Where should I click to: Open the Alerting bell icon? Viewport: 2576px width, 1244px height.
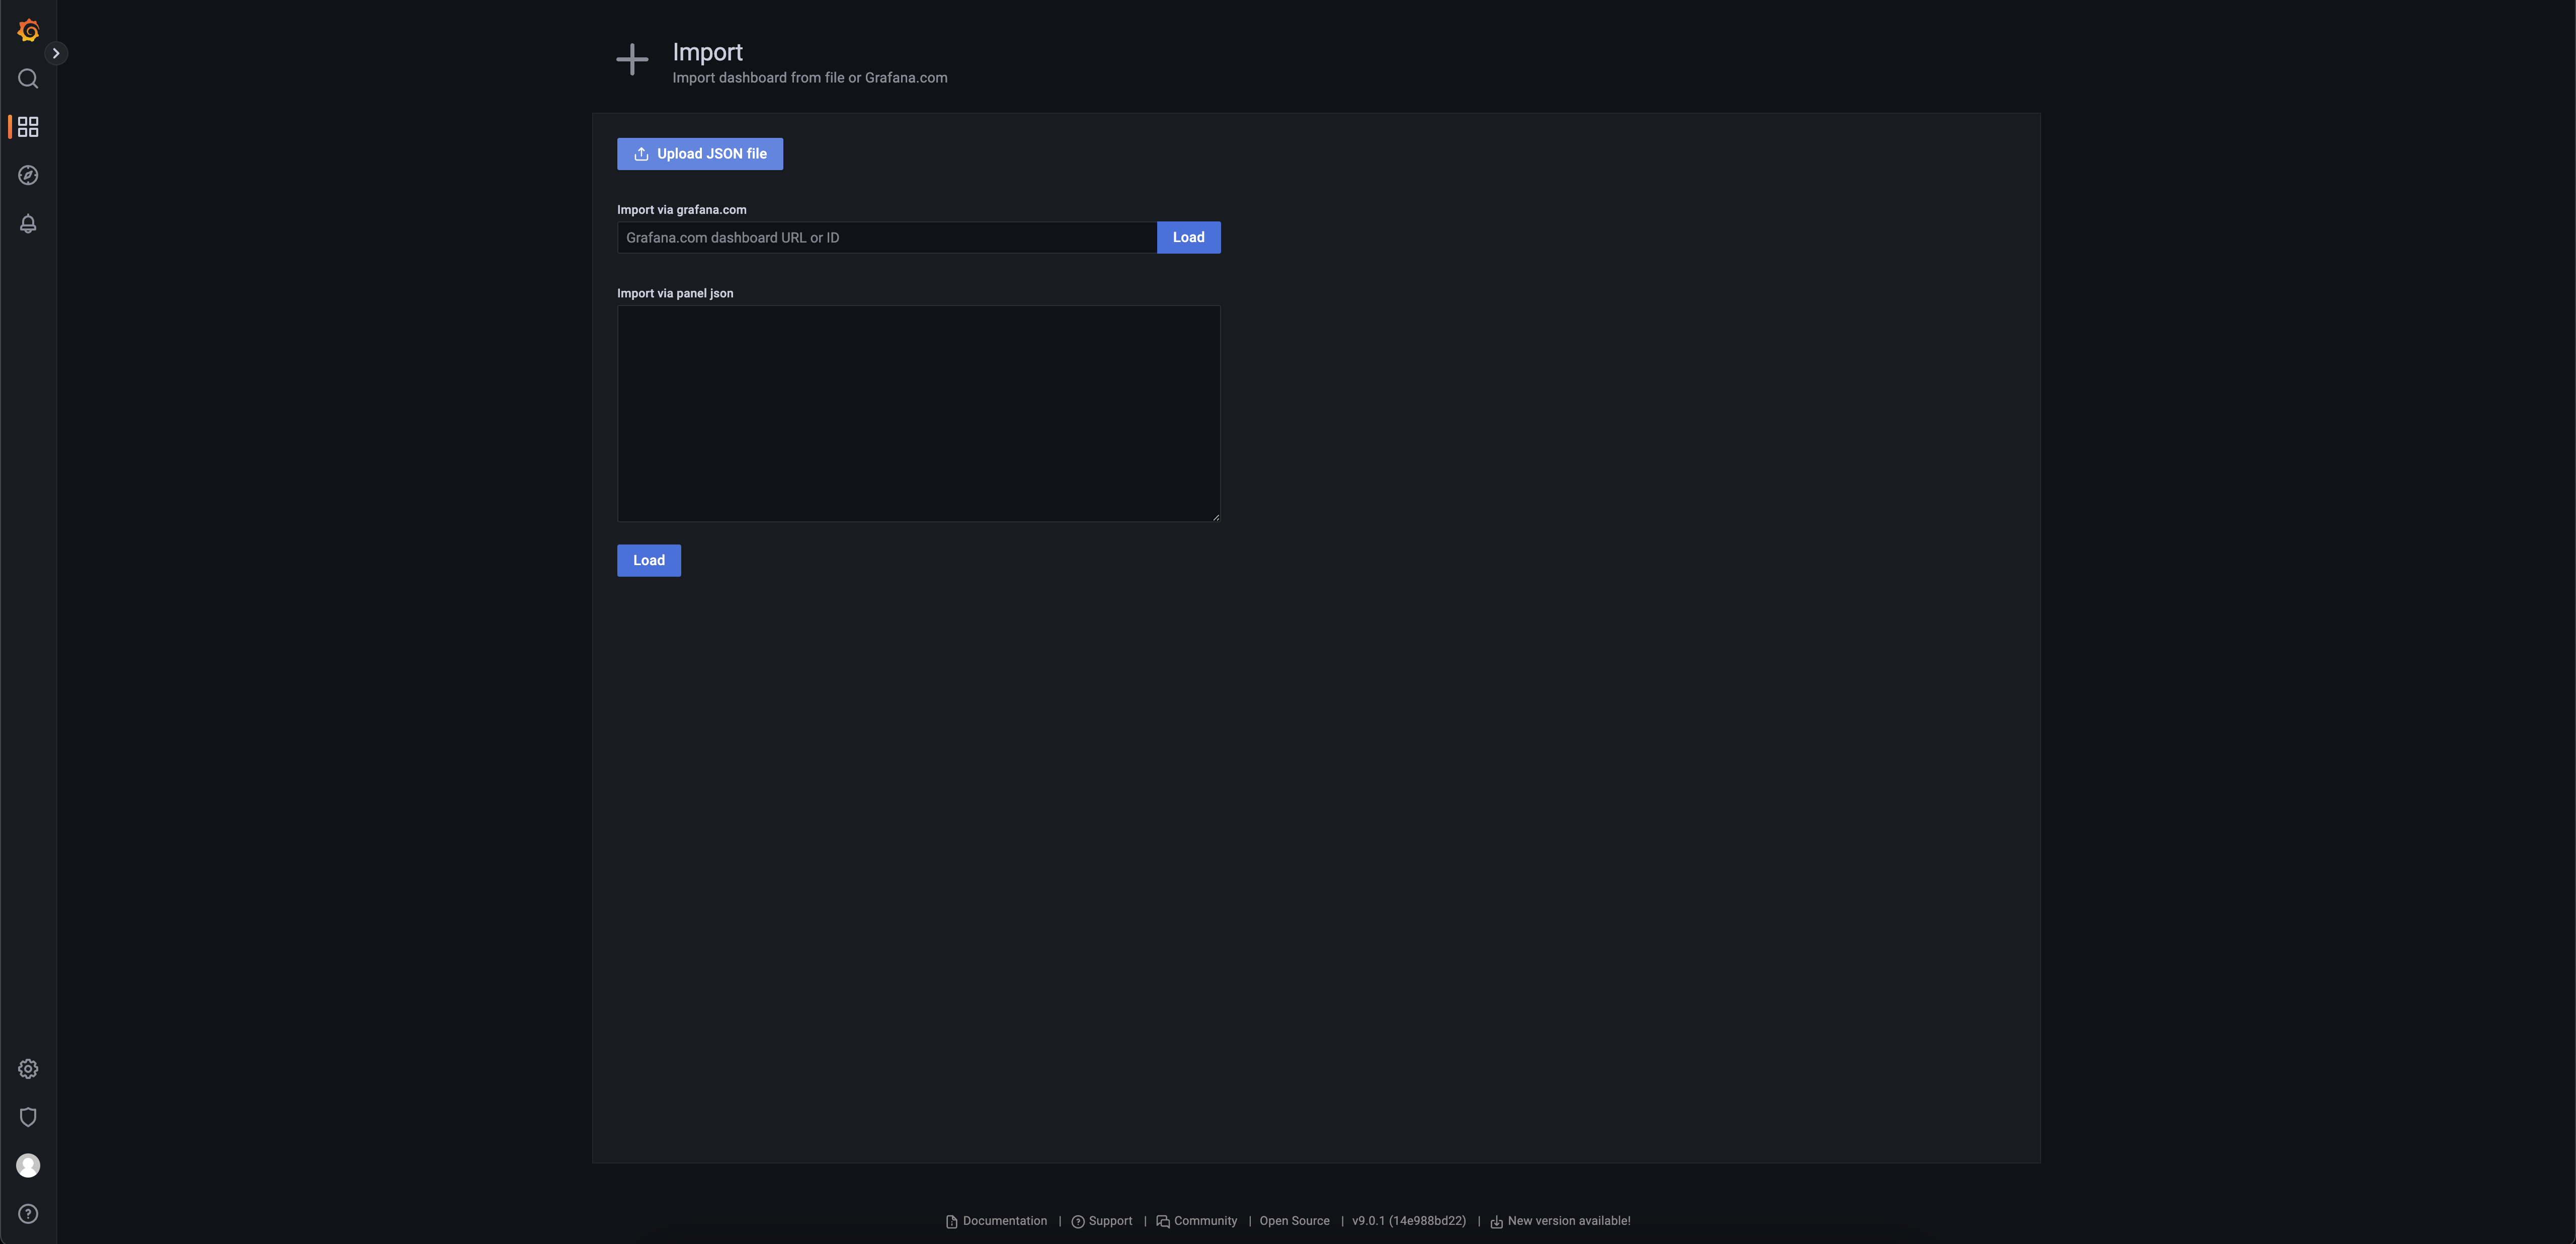(x=28, y=224)
